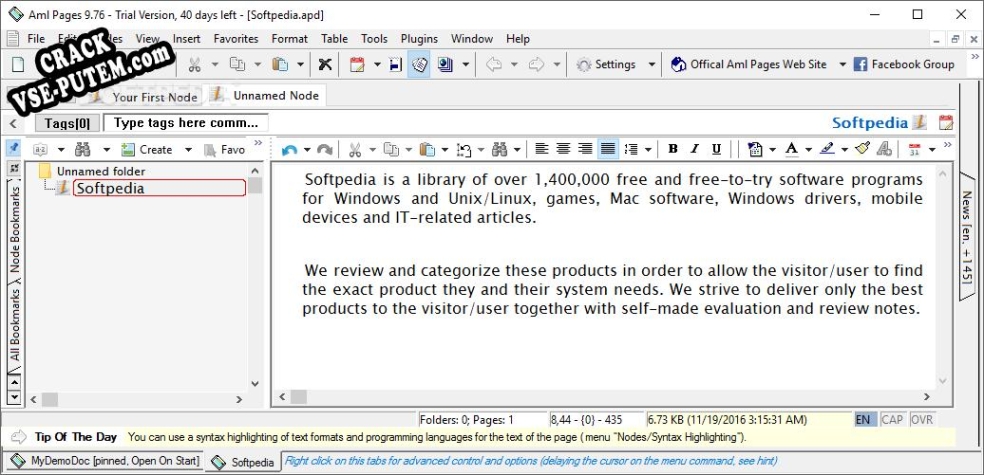Collapse the tags bar with left chevron

pyautogui.click(x=14, y=123)
